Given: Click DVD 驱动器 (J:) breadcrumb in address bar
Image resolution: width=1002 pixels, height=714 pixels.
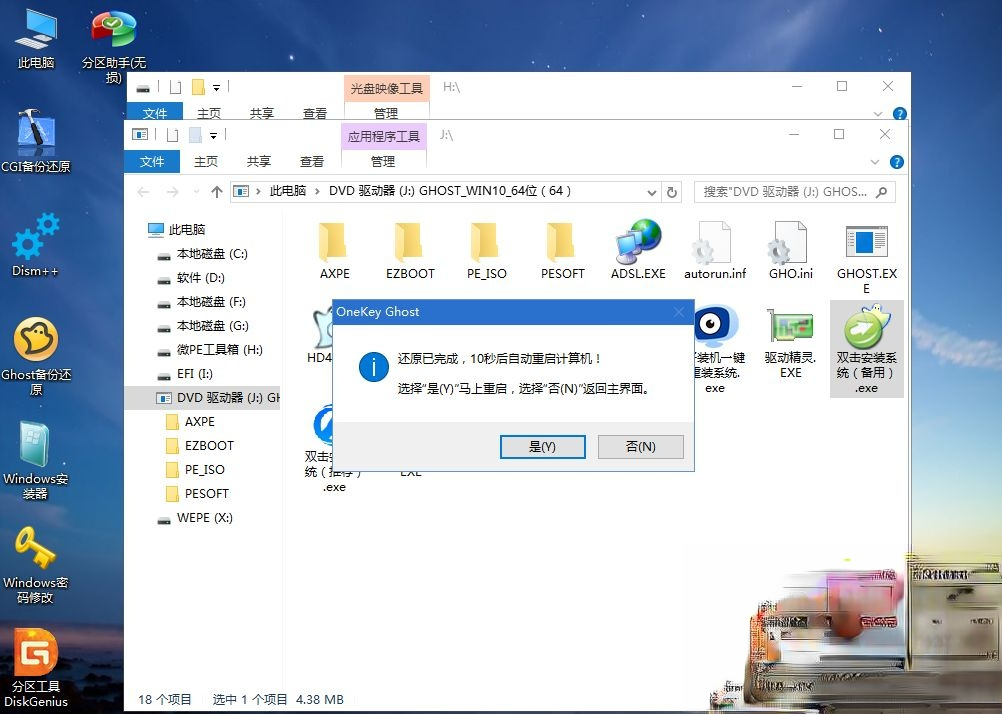Looking at the screenshot, I should (x=450, y=191).
